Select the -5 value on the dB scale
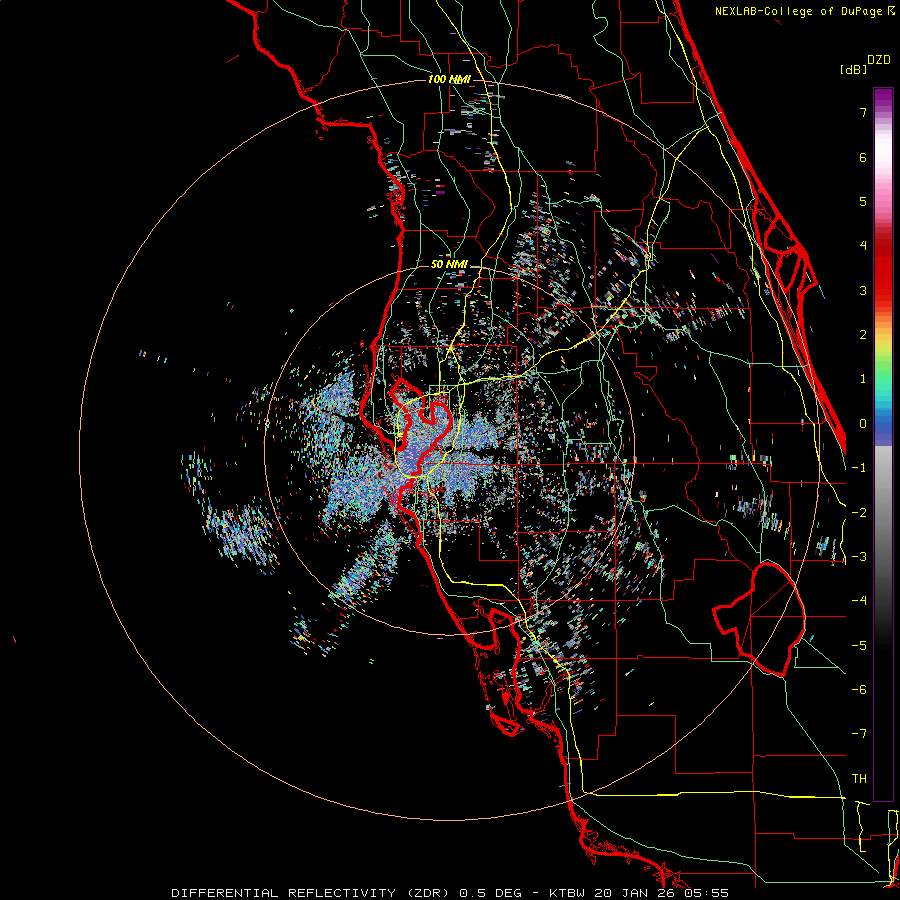Viewport: 900px width, 900px height. coord(859,646)
